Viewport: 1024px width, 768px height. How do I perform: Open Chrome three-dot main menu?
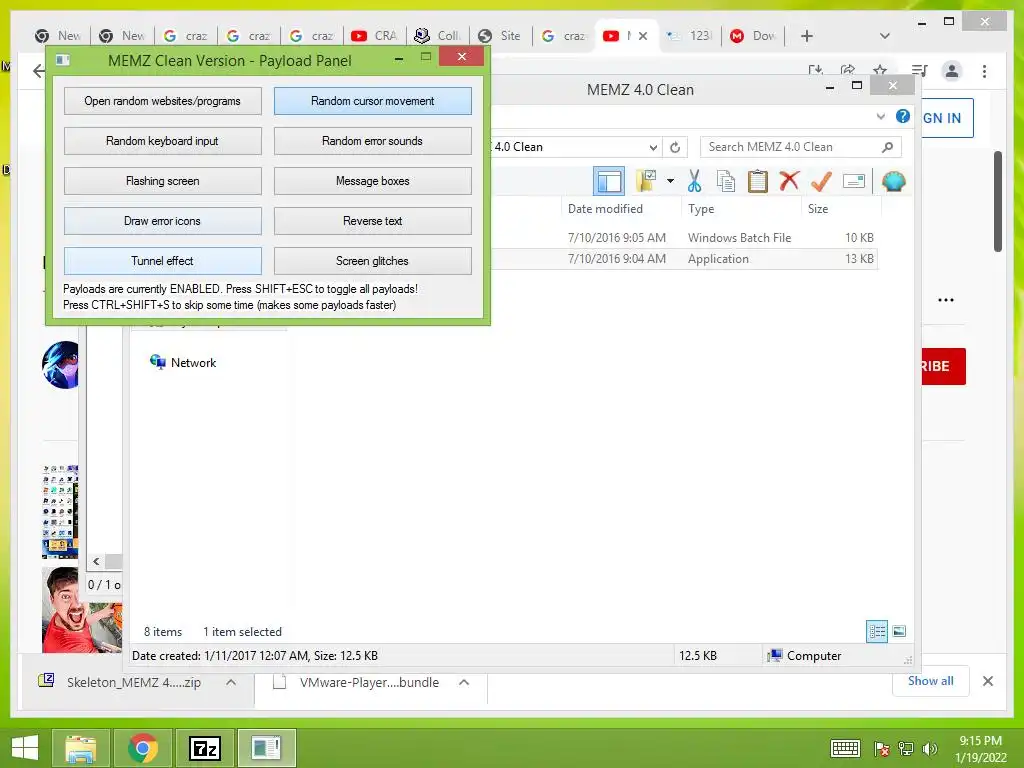click(984, 71)
